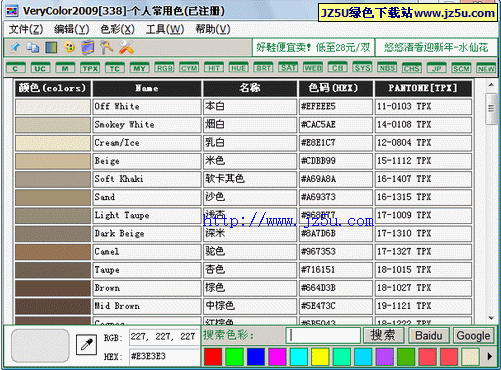
Task: Click the 搜索 search button
Action: pyautogui.click(x=383, y=335)
